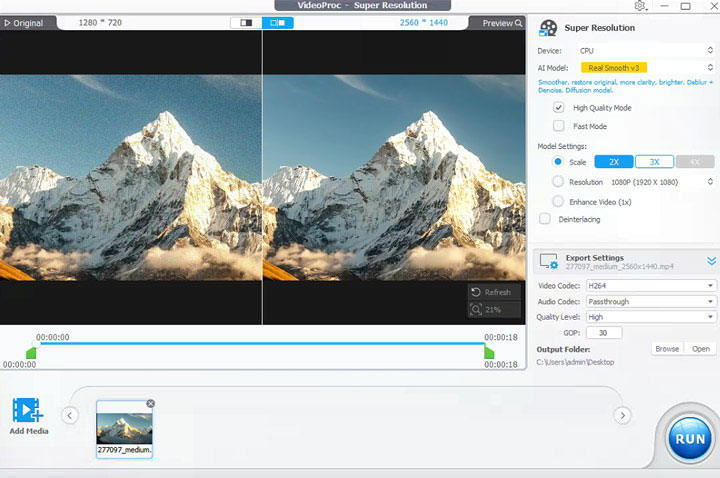The image size is (720, 478).
Task: Click the Refresh preview button
Action: (x=494, y=292)
